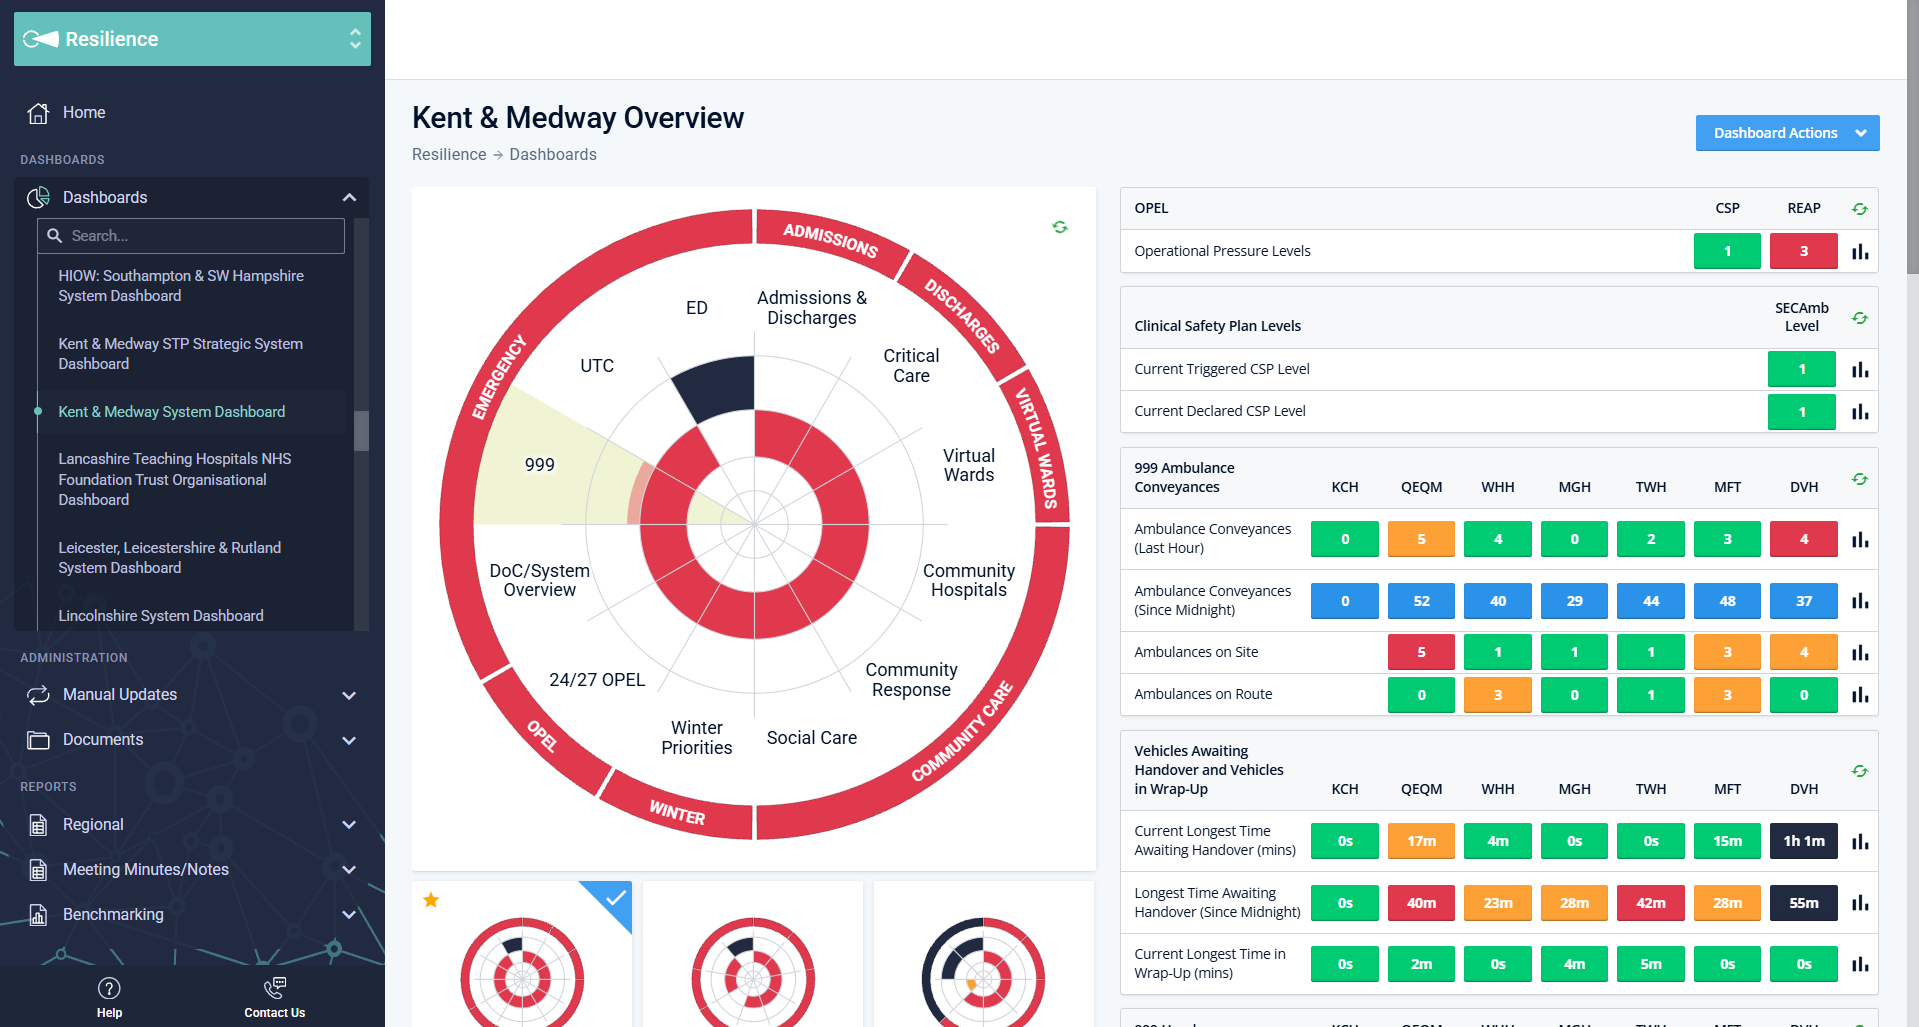The width and height of the screenshot is (1919, 1027).
Task: Open Dashboard Actions dropdown
Action: click(1787, 133)
